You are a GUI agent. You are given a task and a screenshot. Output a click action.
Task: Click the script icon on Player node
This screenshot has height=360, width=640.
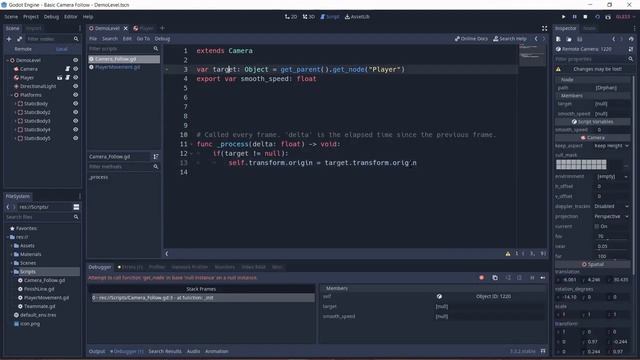[x=67, y=78]
